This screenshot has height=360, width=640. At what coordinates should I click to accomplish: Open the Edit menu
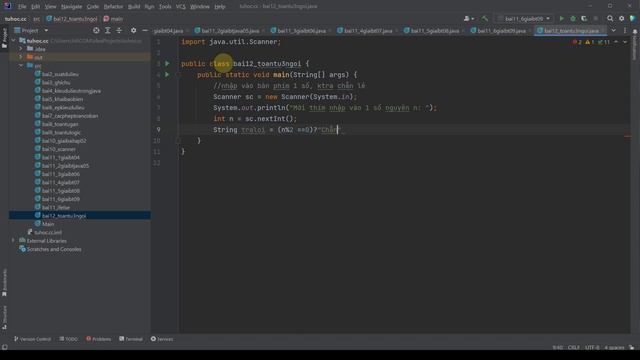[x=36, y=7]
